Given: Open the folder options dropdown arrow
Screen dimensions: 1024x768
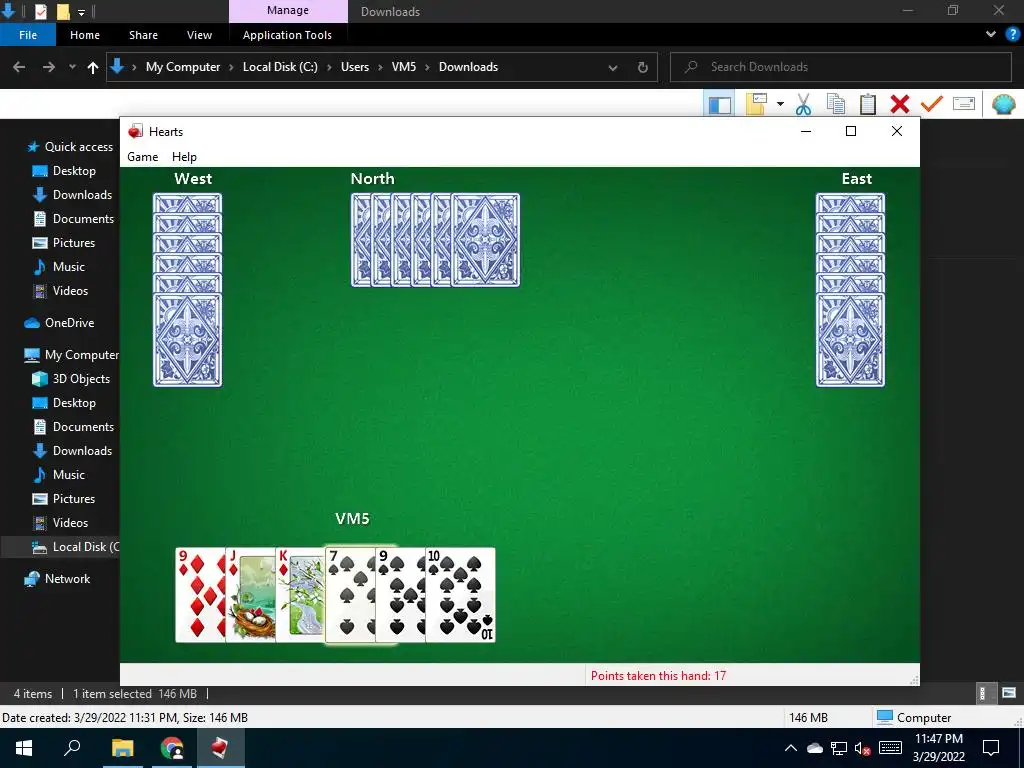Looking at the screenshot, I should click(x=780, y=104).
